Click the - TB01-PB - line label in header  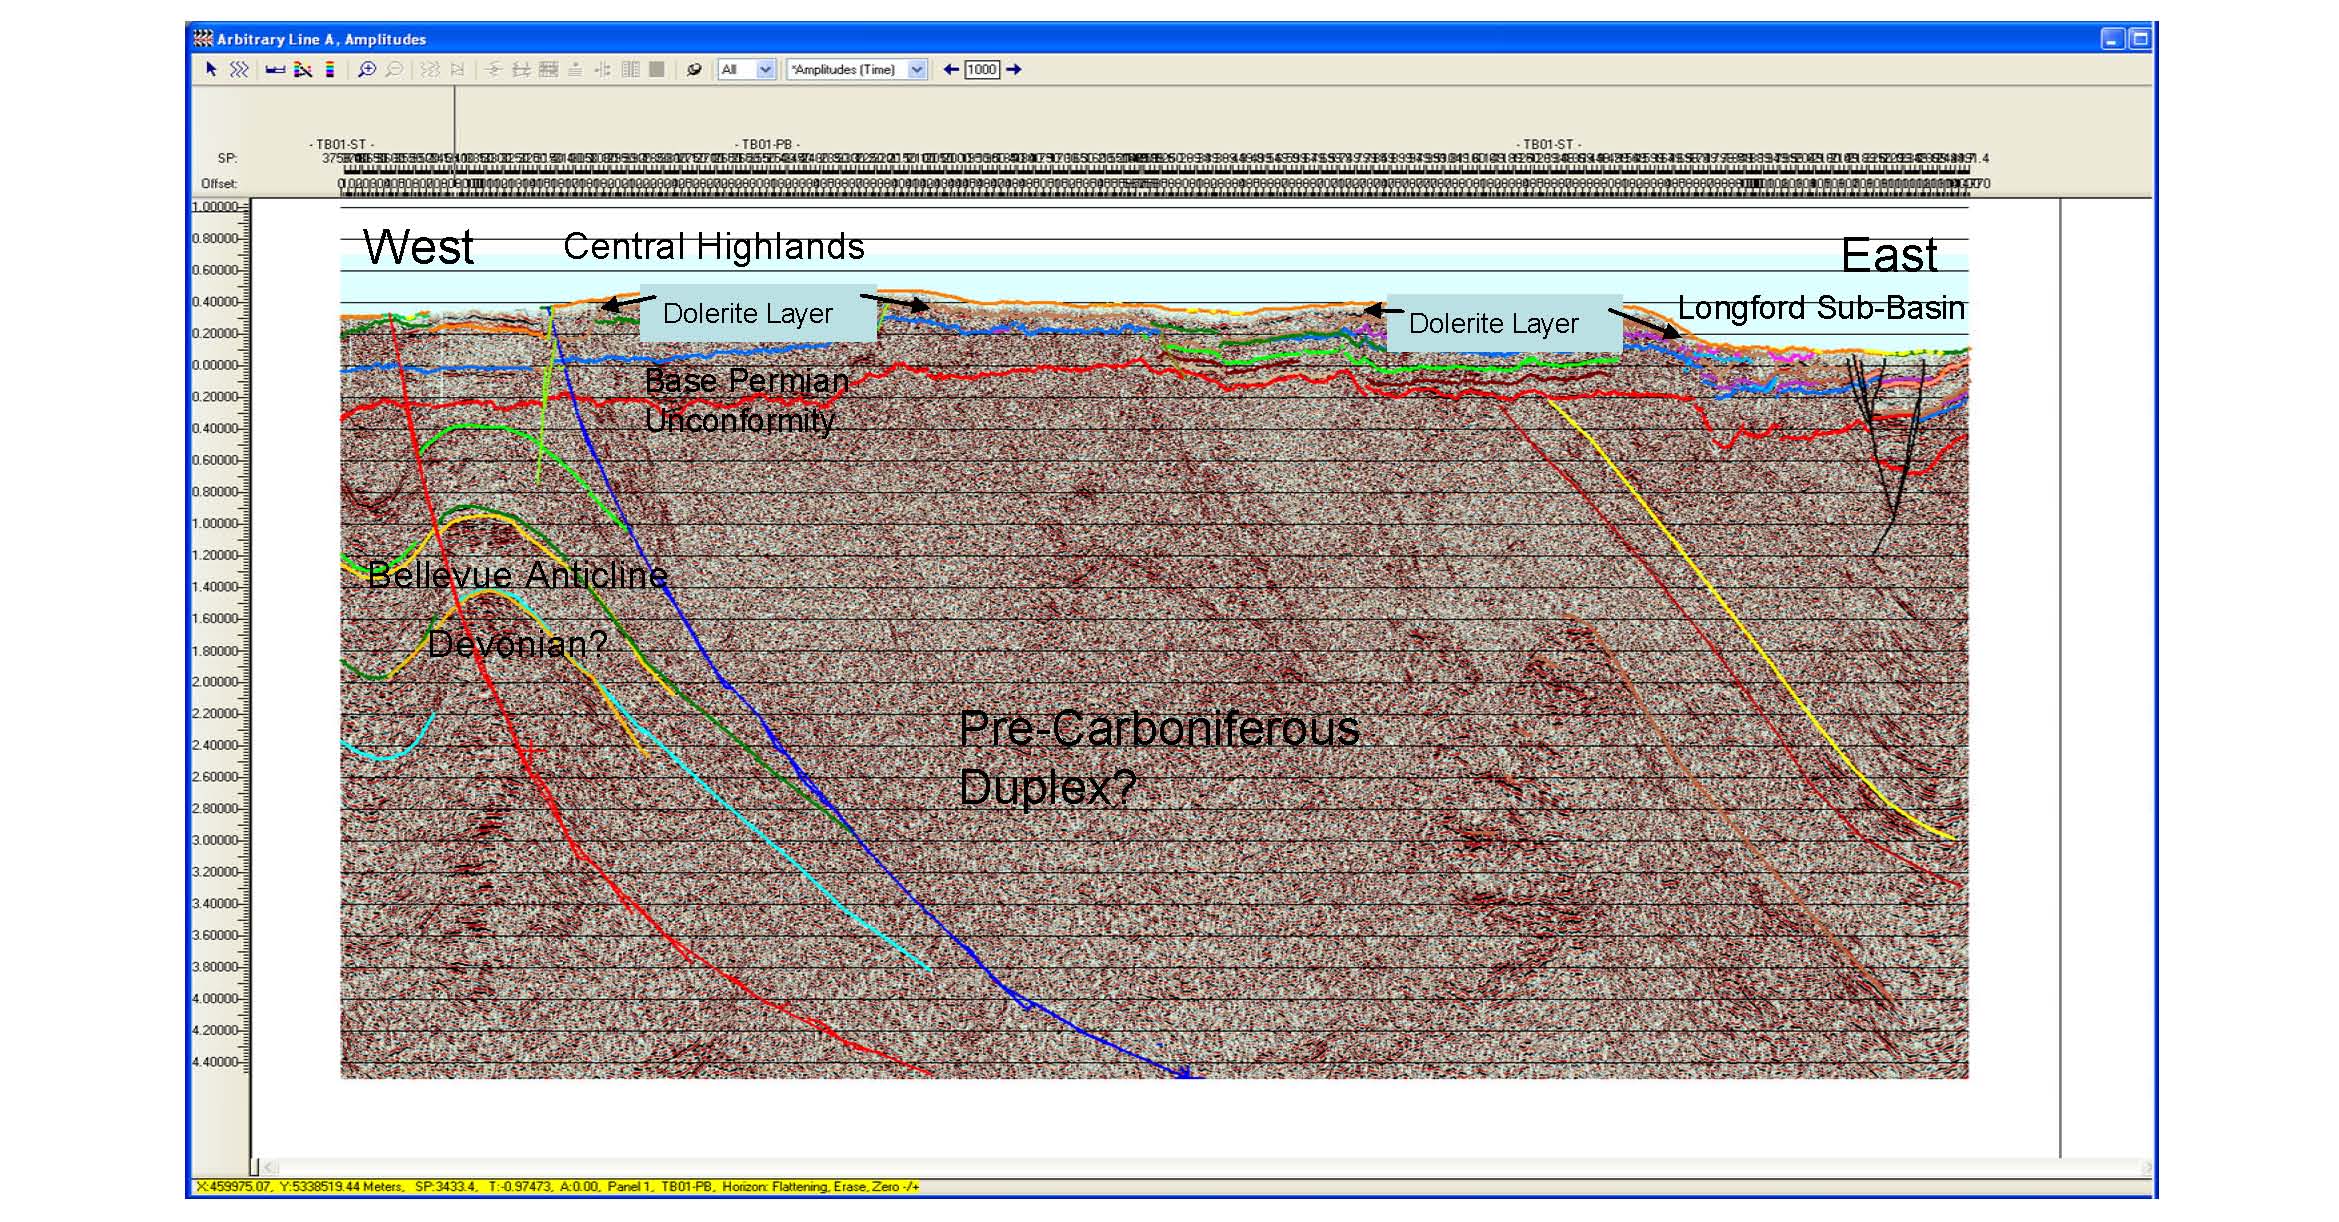[x=767, y=144]
